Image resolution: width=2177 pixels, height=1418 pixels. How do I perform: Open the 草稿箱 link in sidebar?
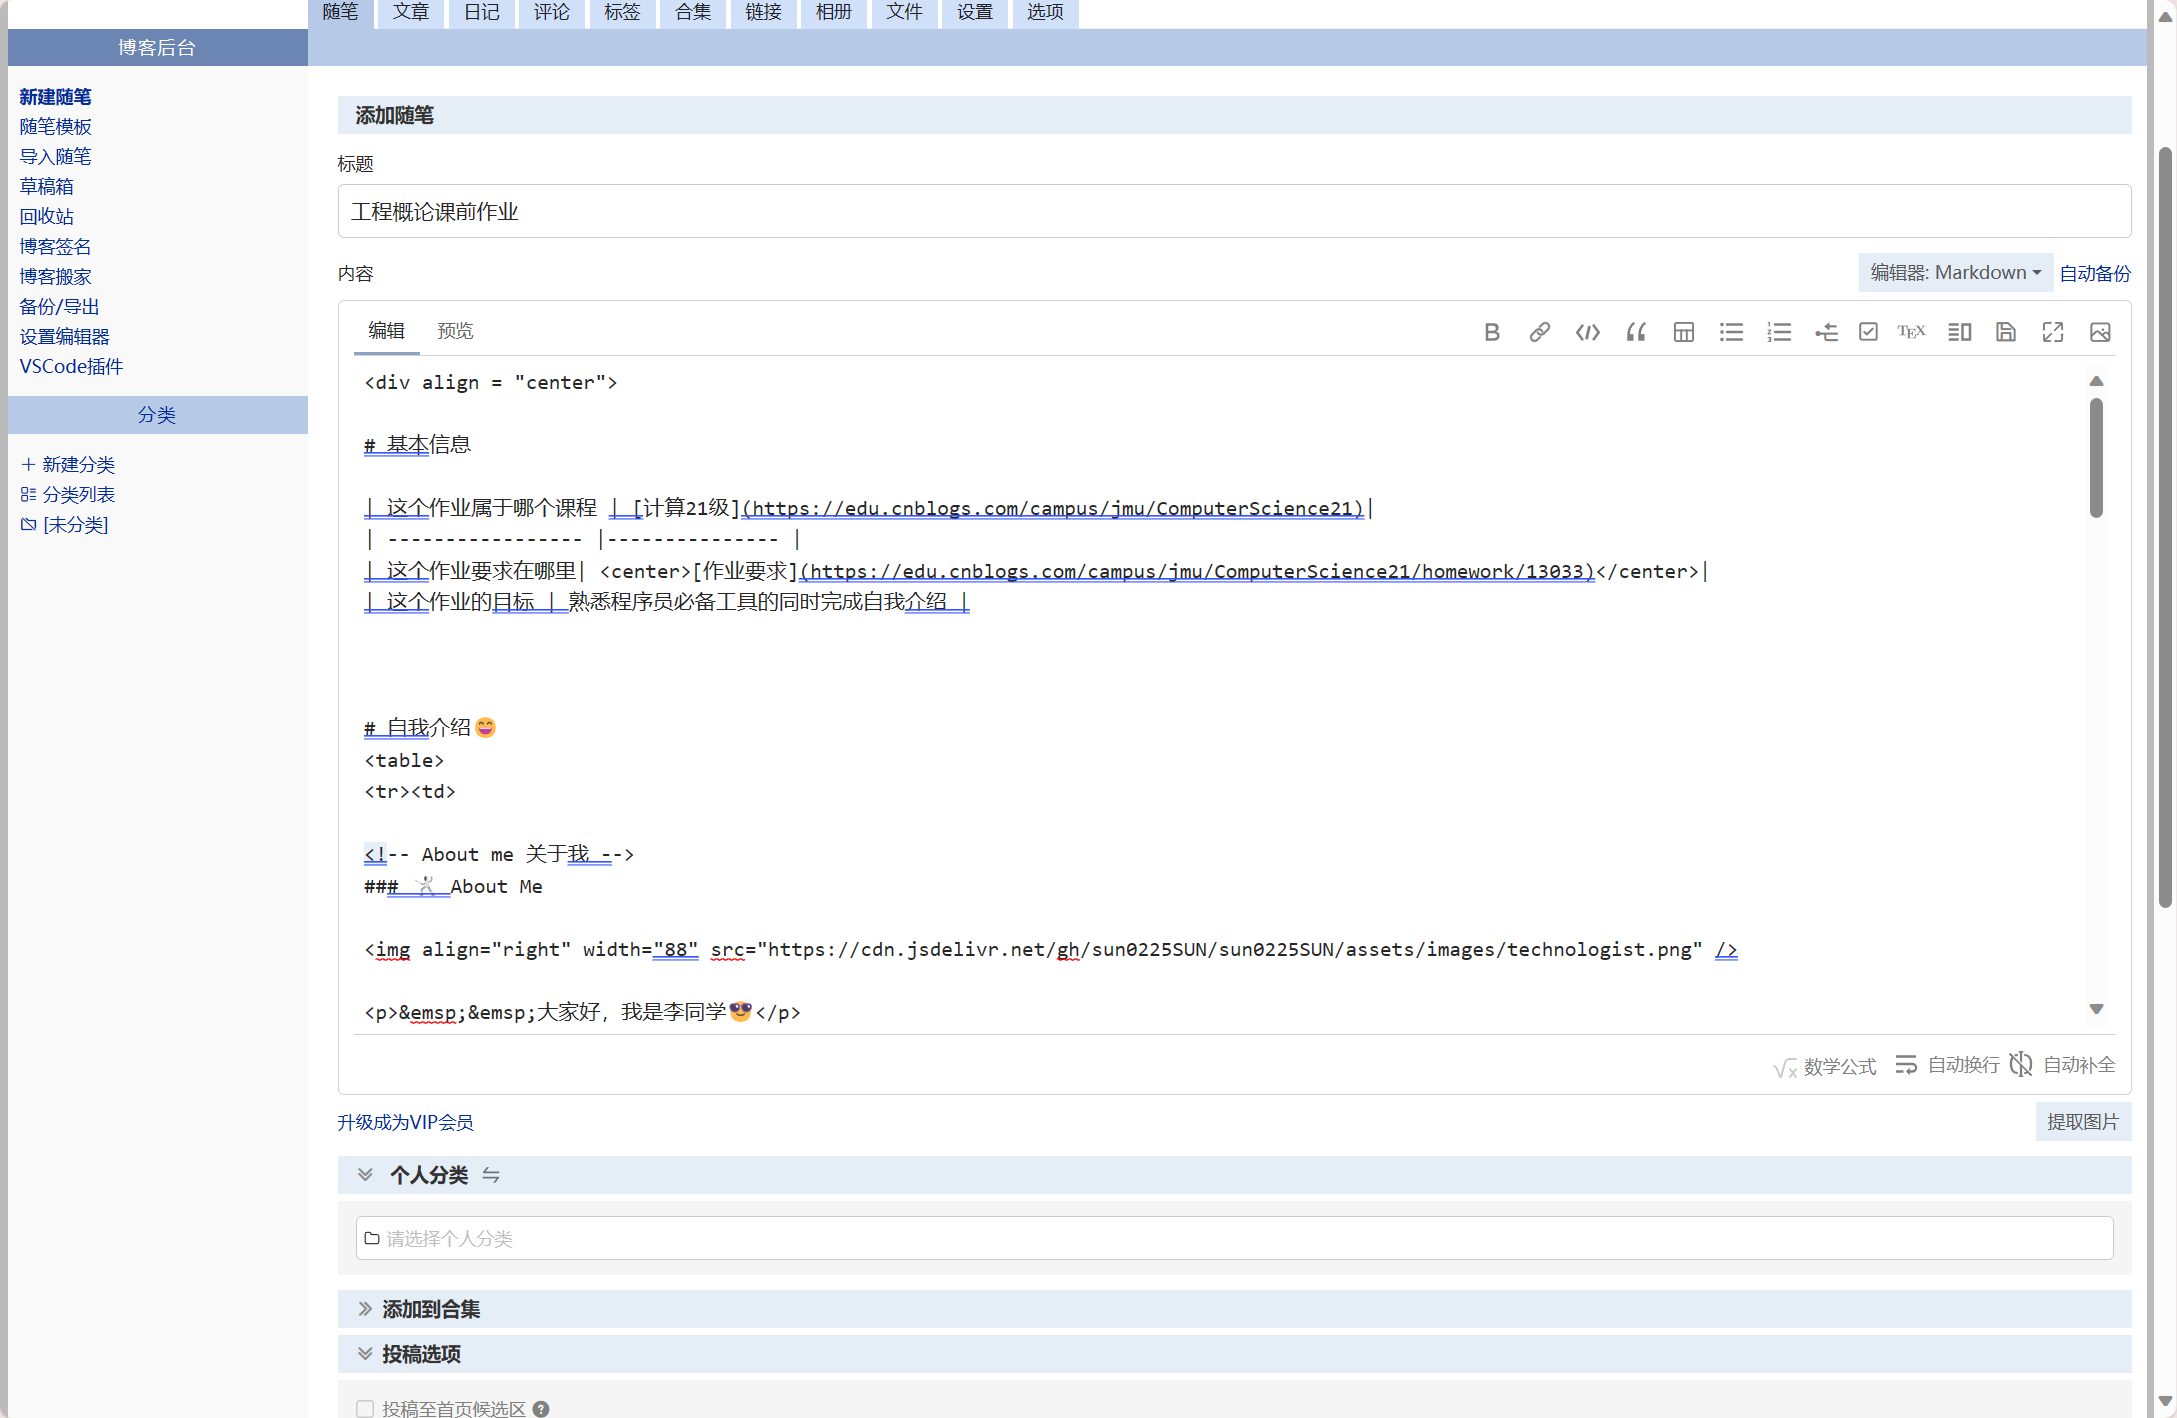[46, 186]
